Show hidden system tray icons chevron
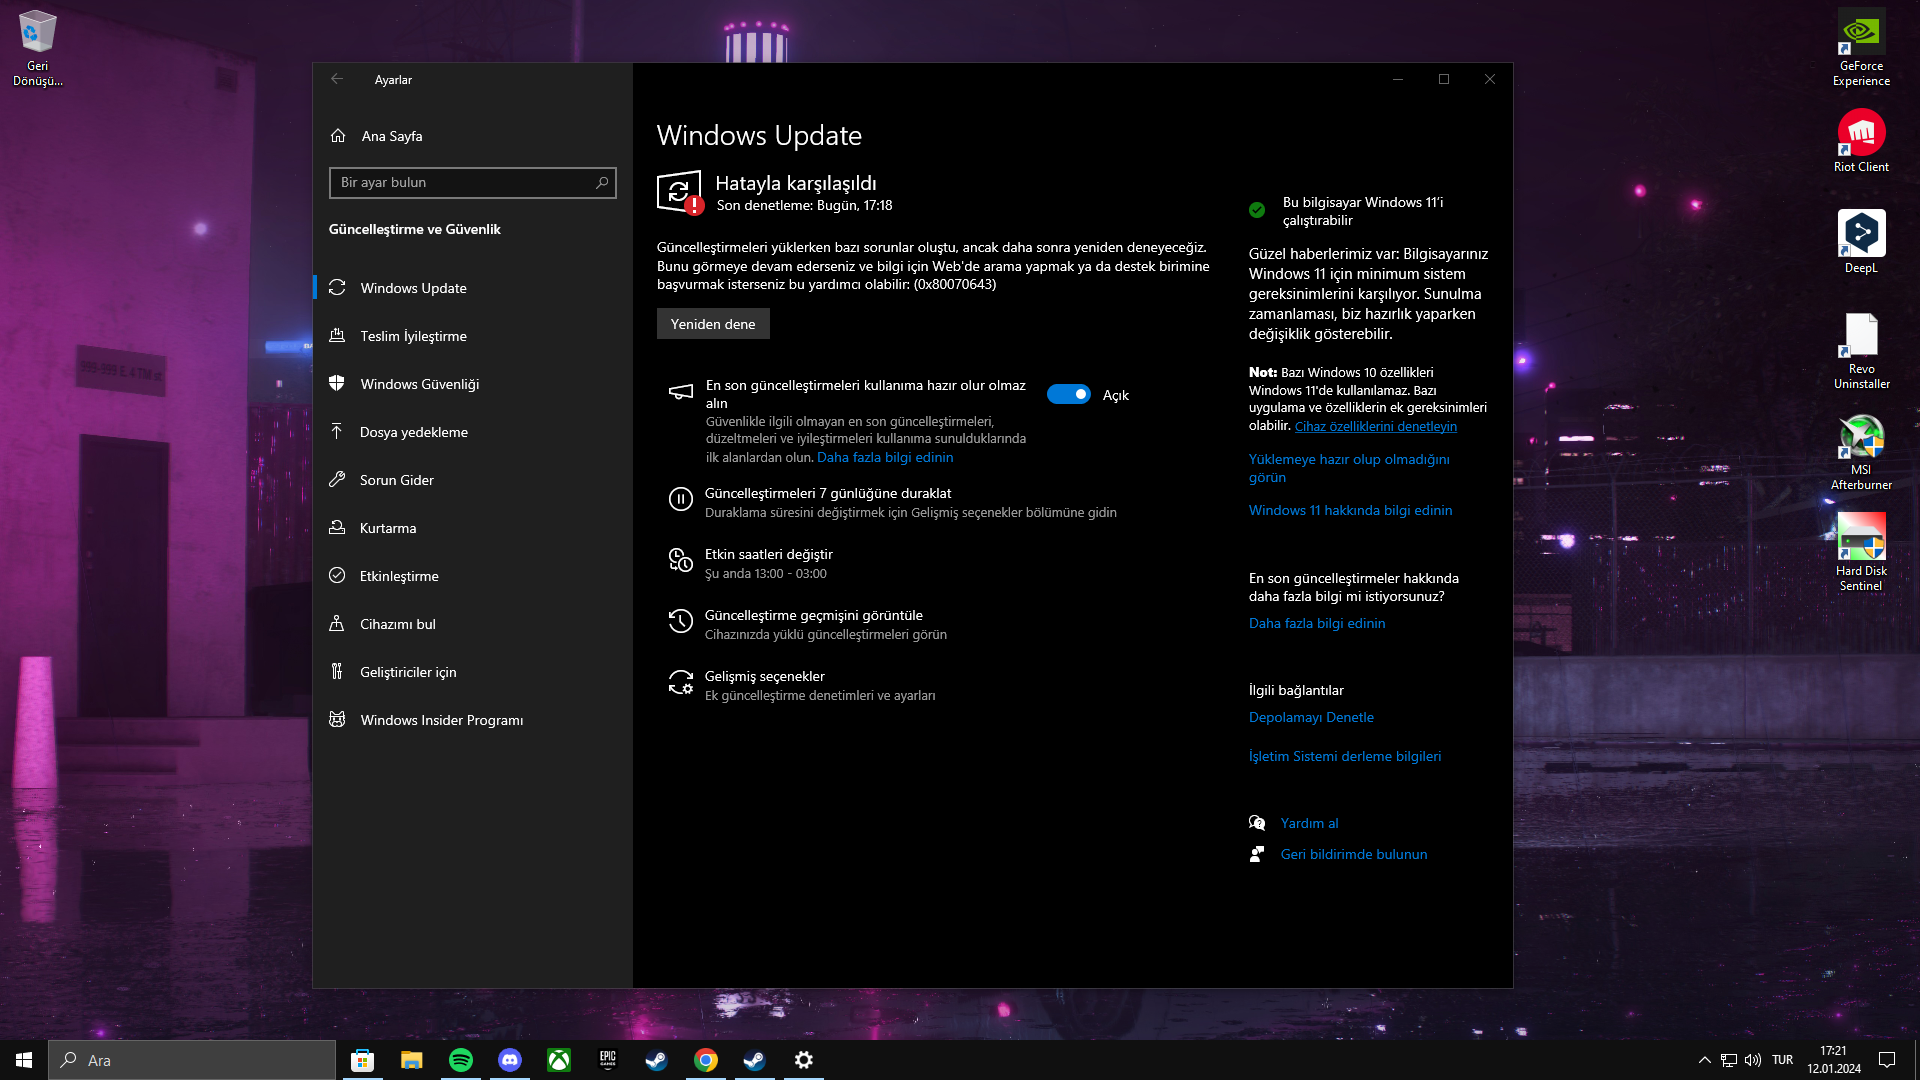This screenshot has width=1920, height=1080. click(1704, 1060)
